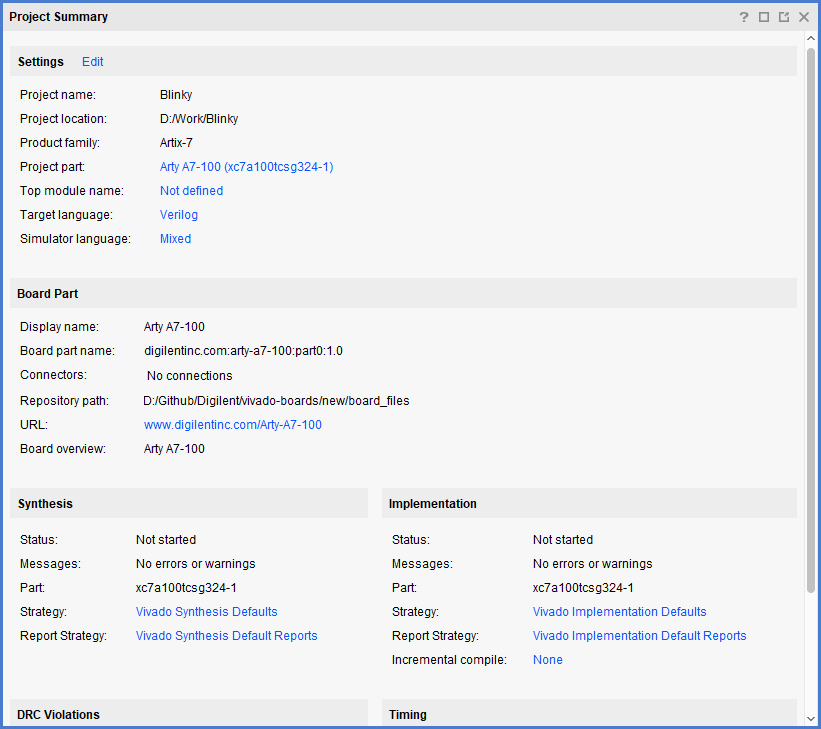Open www.digilentinc.com/Arty-A7-100 URL
The width and height of the screenshot is (821, 729).
pyautogui.click(x=233, y=425)
